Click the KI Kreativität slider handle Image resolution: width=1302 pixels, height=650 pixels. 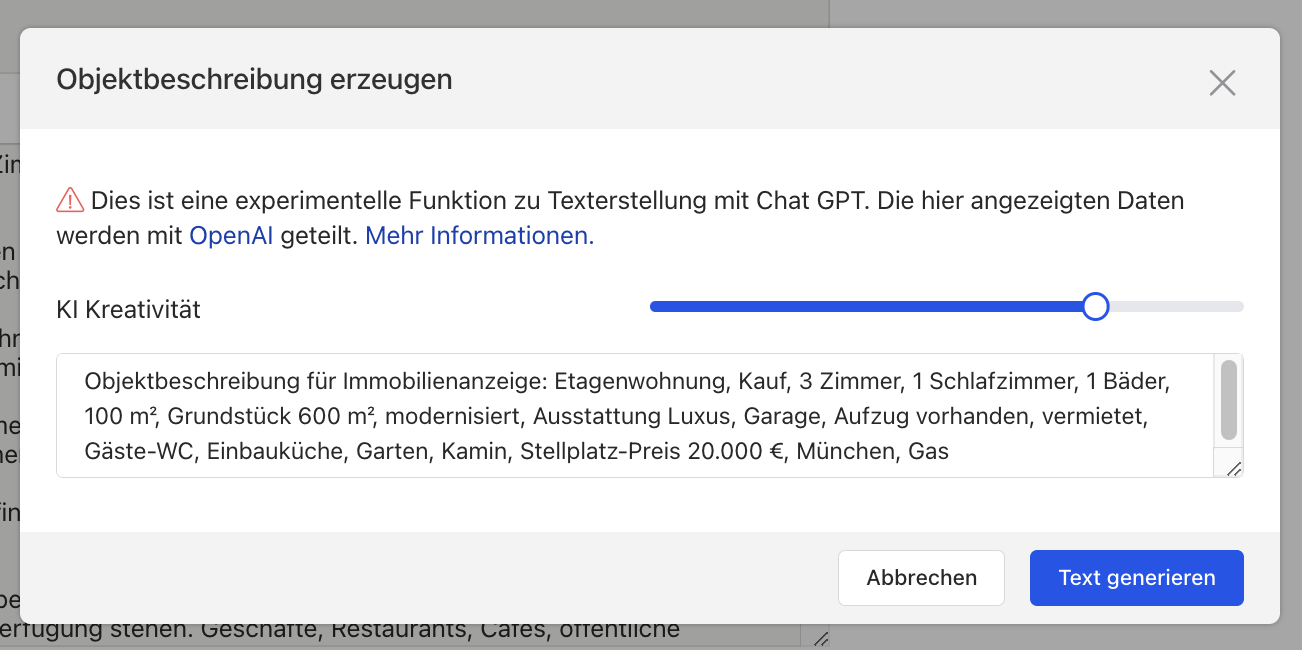pos(1096,306)
